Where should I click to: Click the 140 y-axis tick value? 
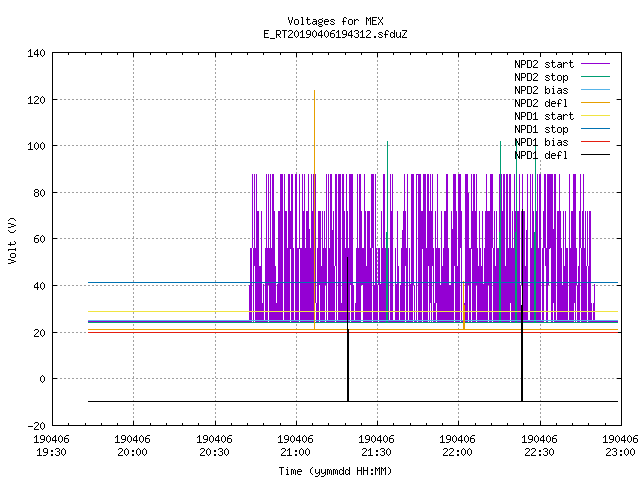point(36,53)
